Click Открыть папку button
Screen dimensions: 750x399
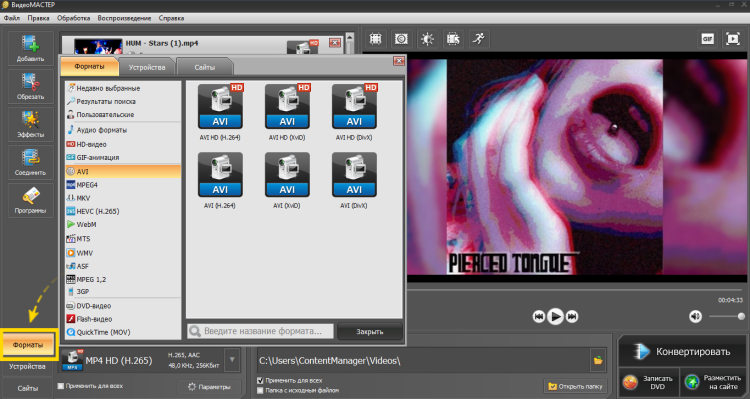pyautogui.click(x=575, y=386)
